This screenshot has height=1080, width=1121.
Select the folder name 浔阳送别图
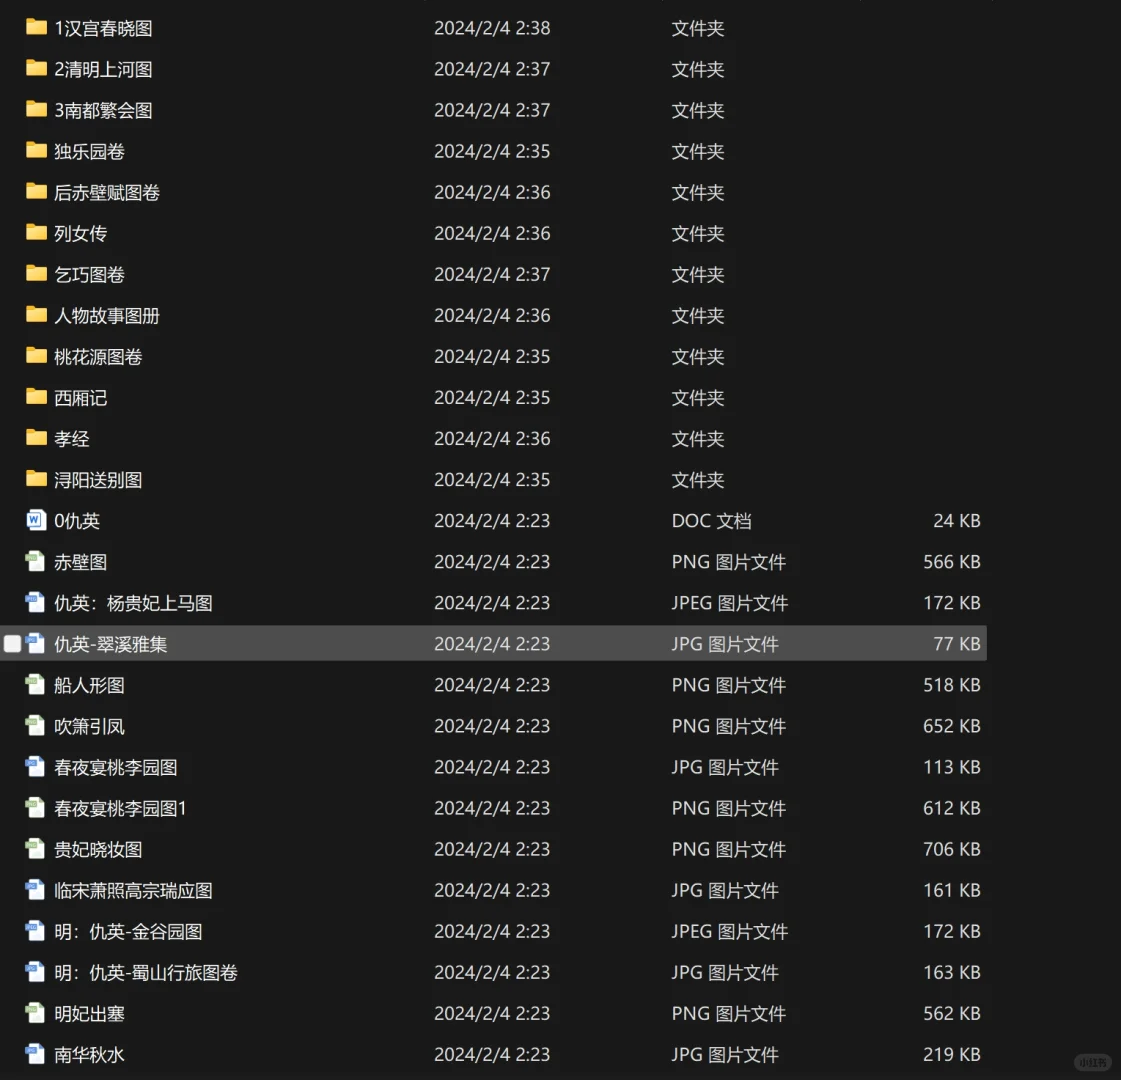coord(99,480)
